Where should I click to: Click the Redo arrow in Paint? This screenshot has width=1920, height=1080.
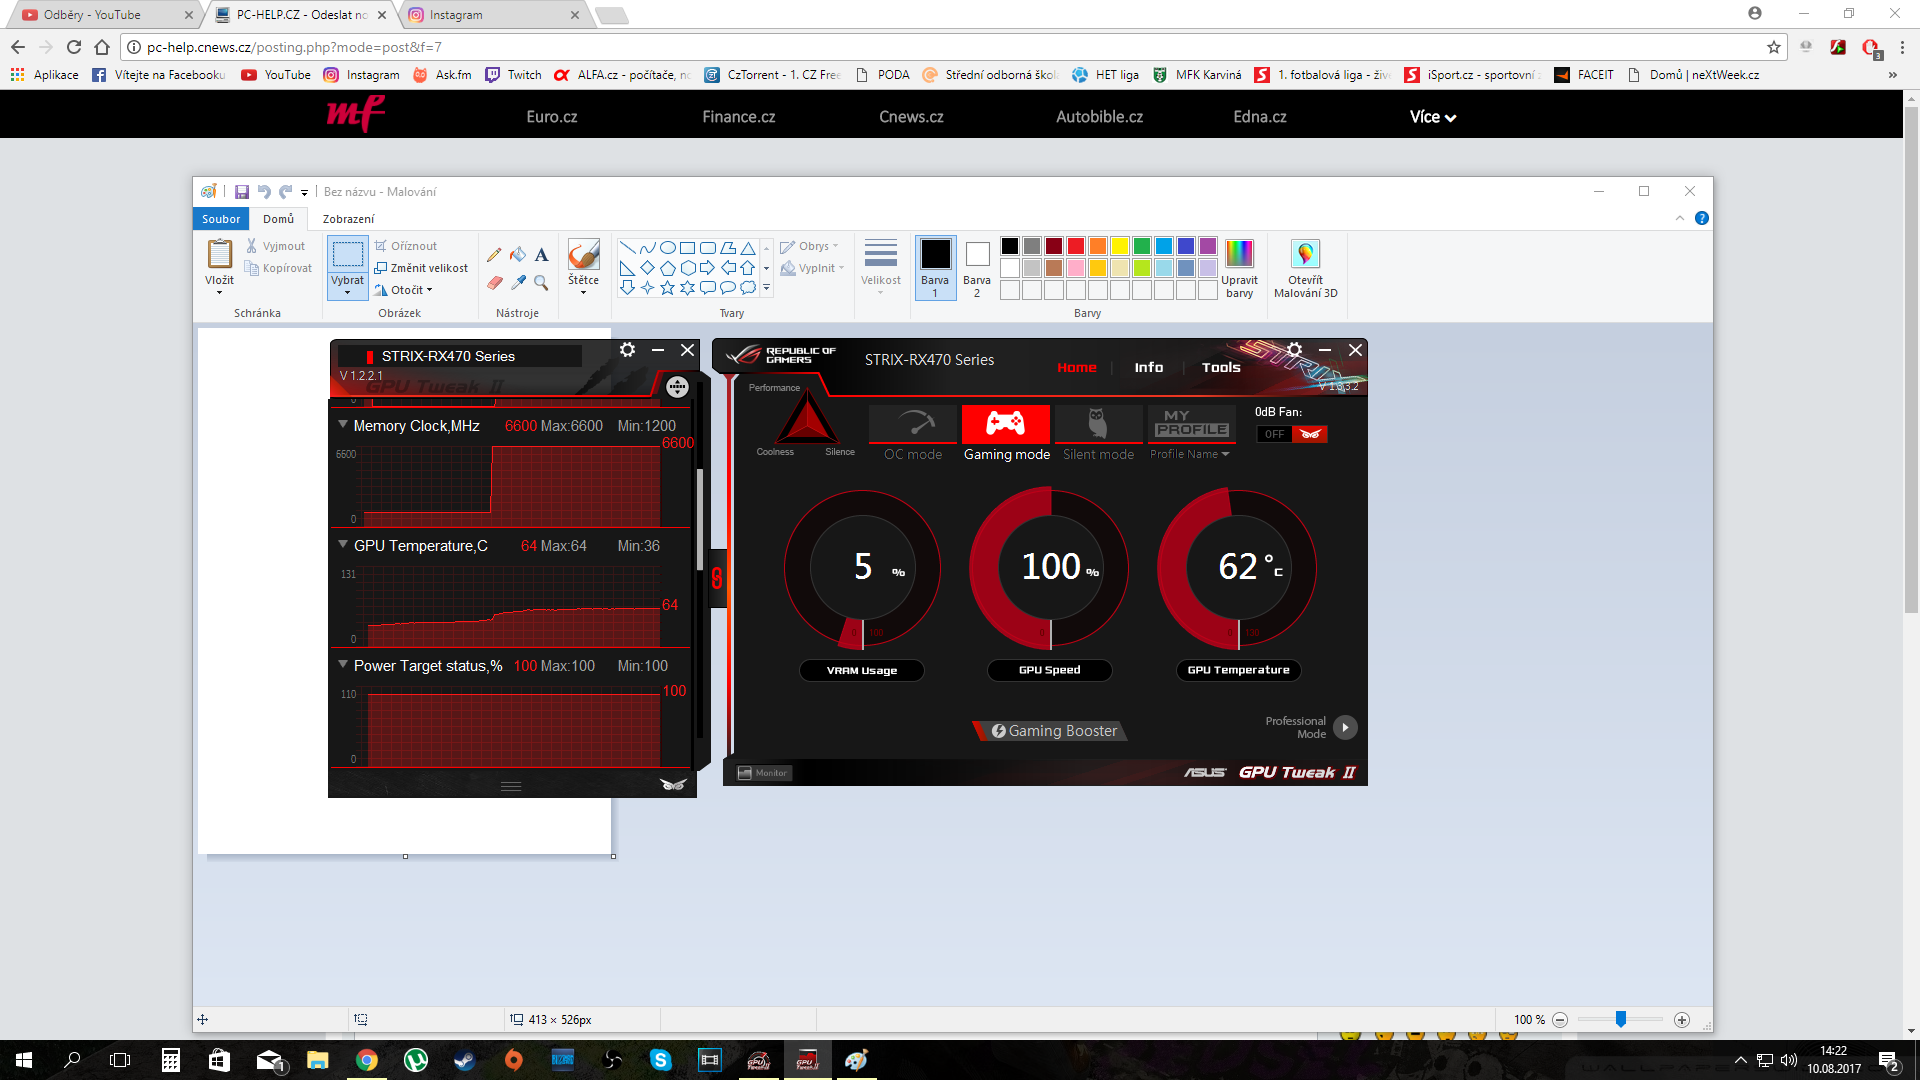point(285,192)
